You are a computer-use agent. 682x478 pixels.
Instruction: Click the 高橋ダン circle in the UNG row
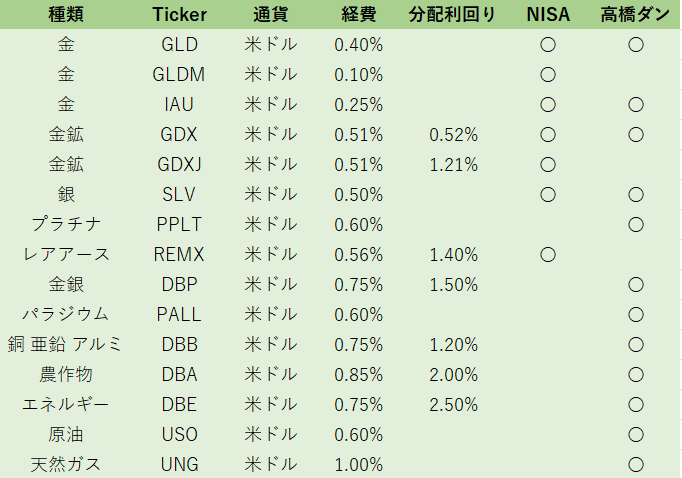click(635, 465)
